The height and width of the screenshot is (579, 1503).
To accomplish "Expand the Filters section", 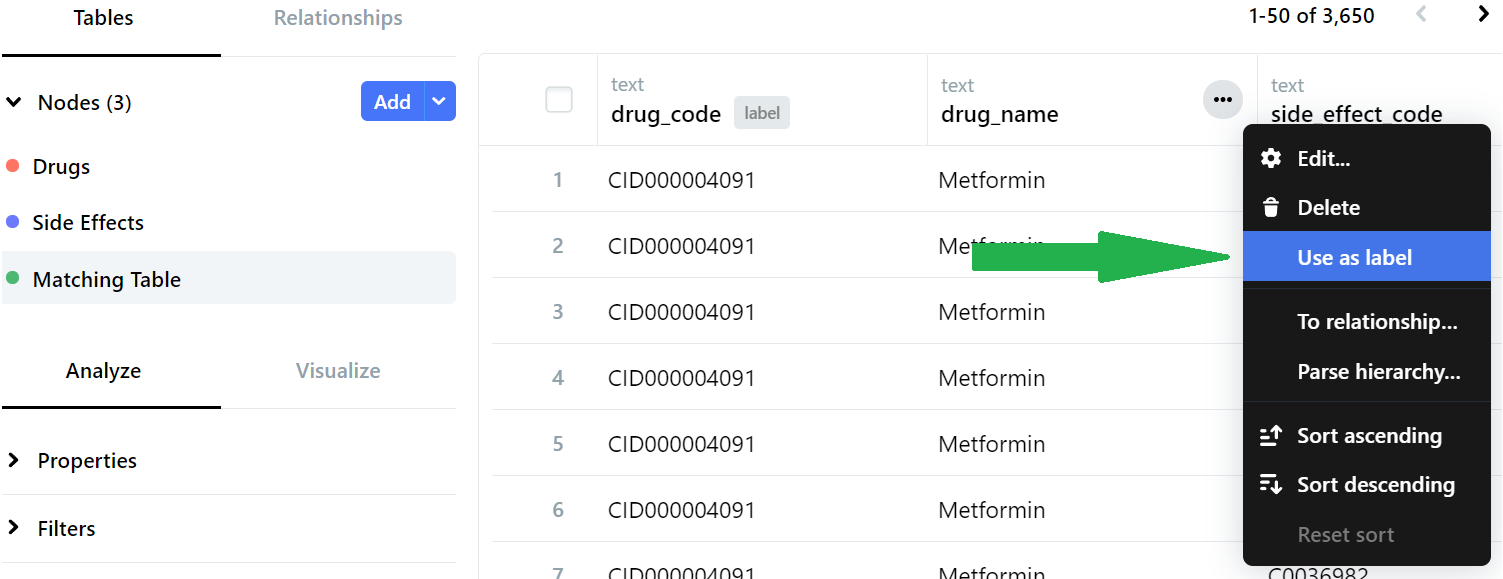I will click(14, 528).
